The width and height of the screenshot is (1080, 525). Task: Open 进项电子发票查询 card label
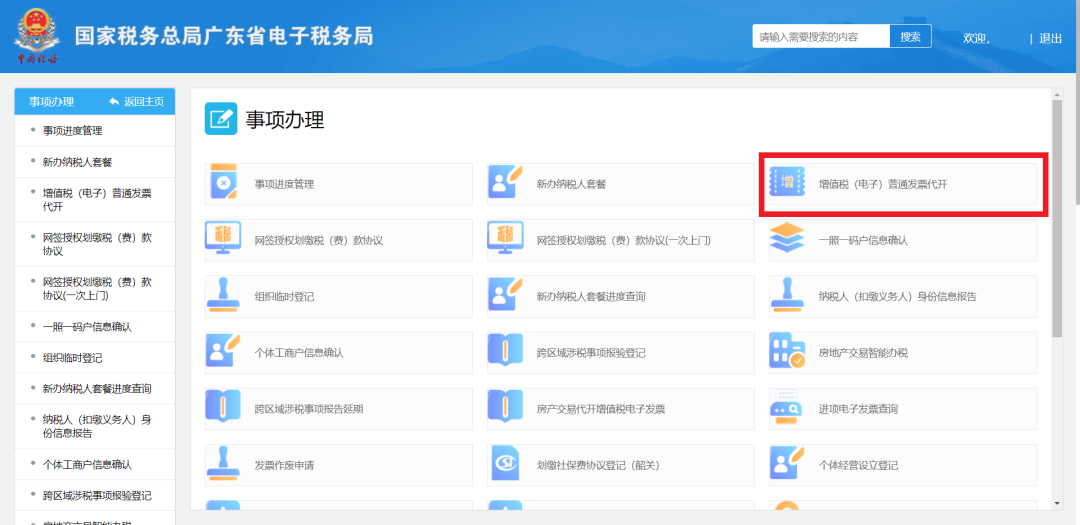858,409
